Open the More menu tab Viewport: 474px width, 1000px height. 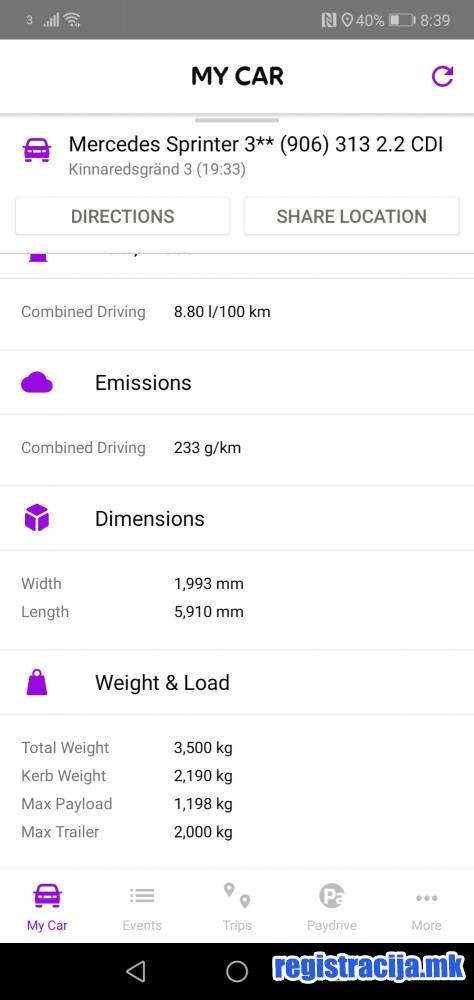(x=426, y=906)
